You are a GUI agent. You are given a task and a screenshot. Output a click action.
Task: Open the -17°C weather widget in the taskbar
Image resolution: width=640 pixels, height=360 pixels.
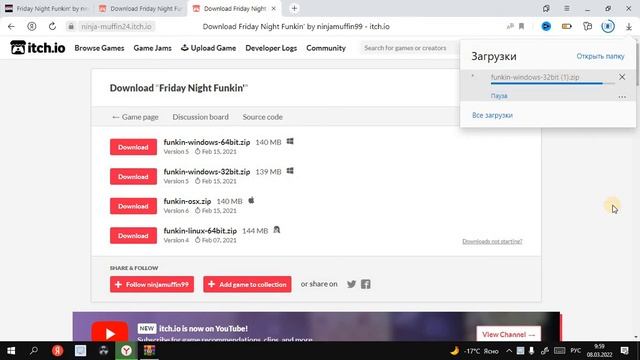pos(474,351)
